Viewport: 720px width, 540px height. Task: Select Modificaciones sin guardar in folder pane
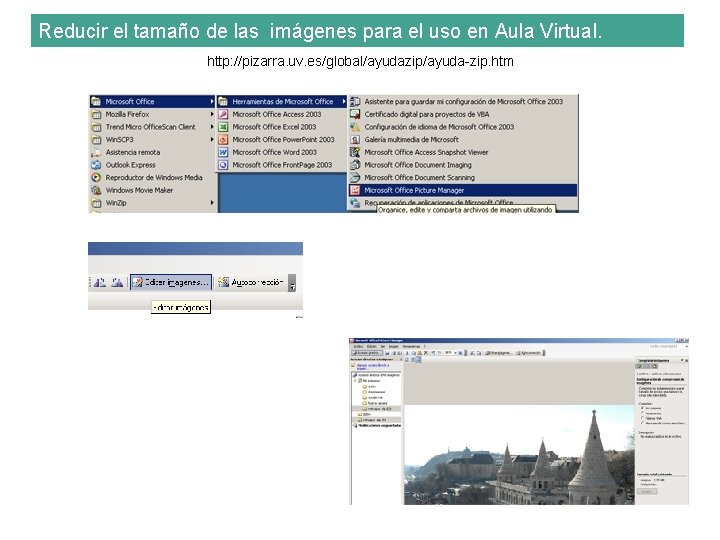coord(377,426)
